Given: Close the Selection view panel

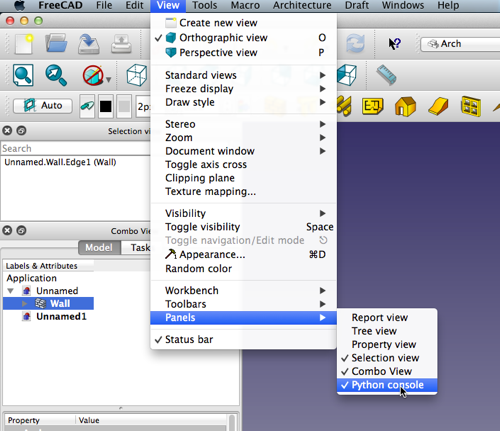Looking at the screenshot, I should tap(7, 131).
